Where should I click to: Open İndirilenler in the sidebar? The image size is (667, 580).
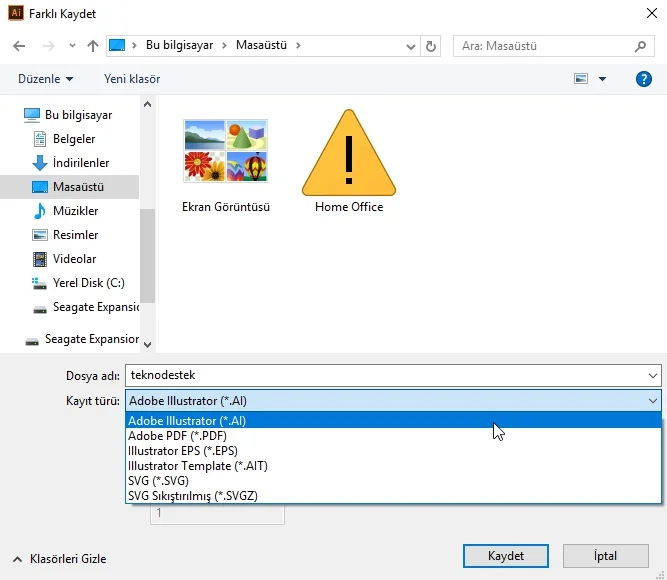coord(71,163)
